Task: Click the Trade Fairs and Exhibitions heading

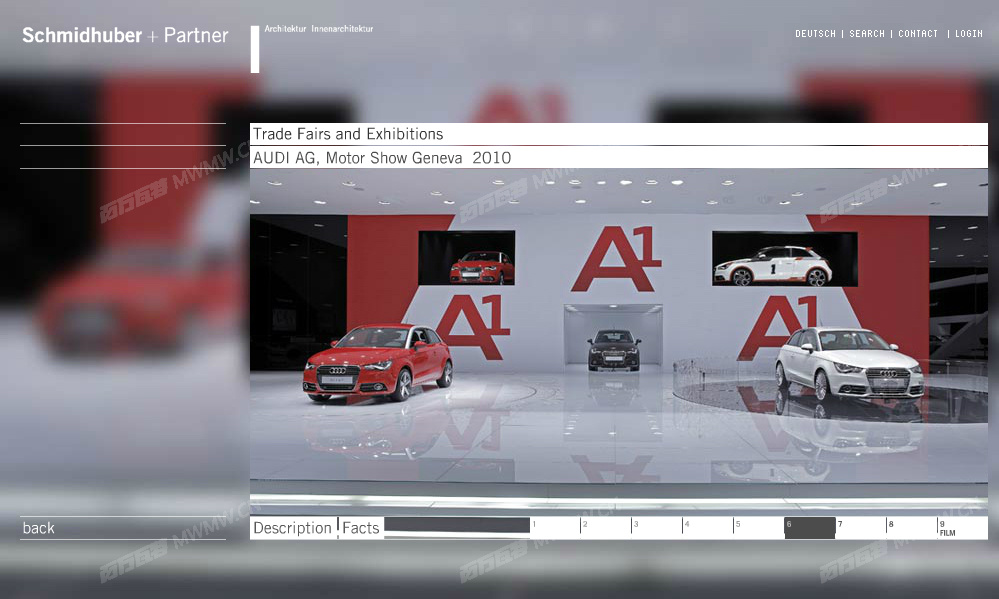Action: coord(348,134)
